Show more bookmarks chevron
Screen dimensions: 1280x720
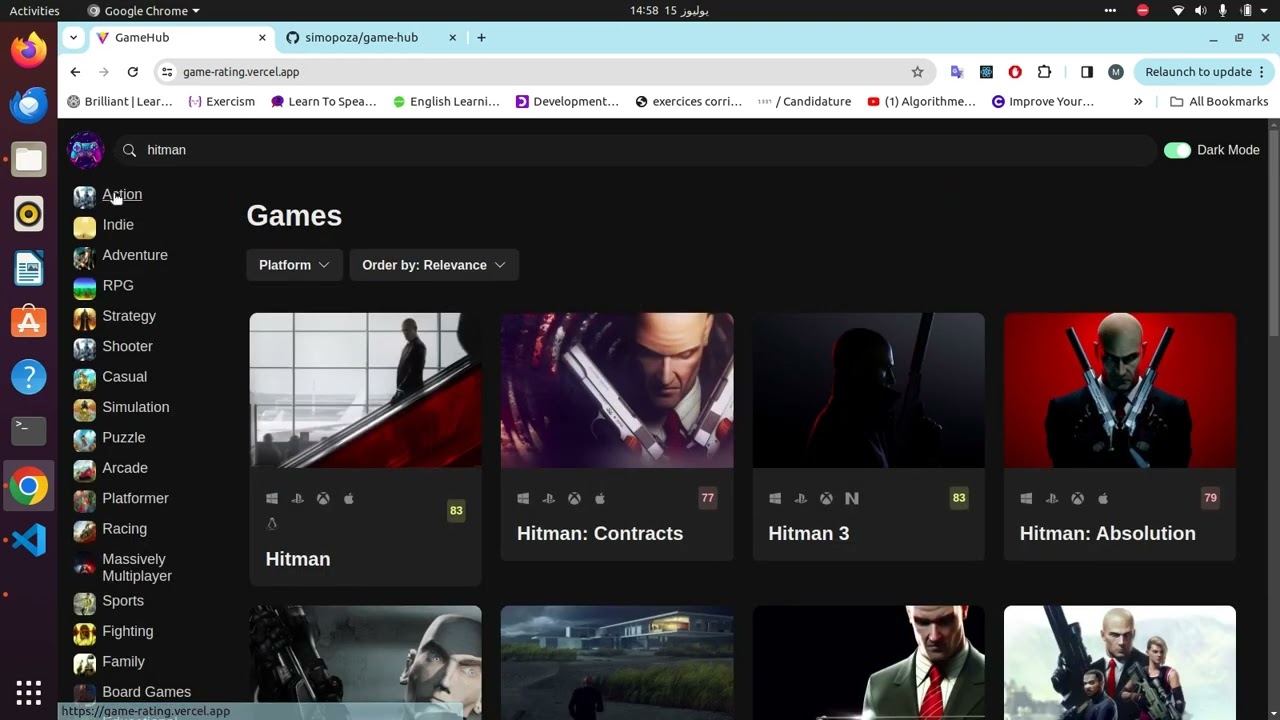click(x=1138, y=102)
